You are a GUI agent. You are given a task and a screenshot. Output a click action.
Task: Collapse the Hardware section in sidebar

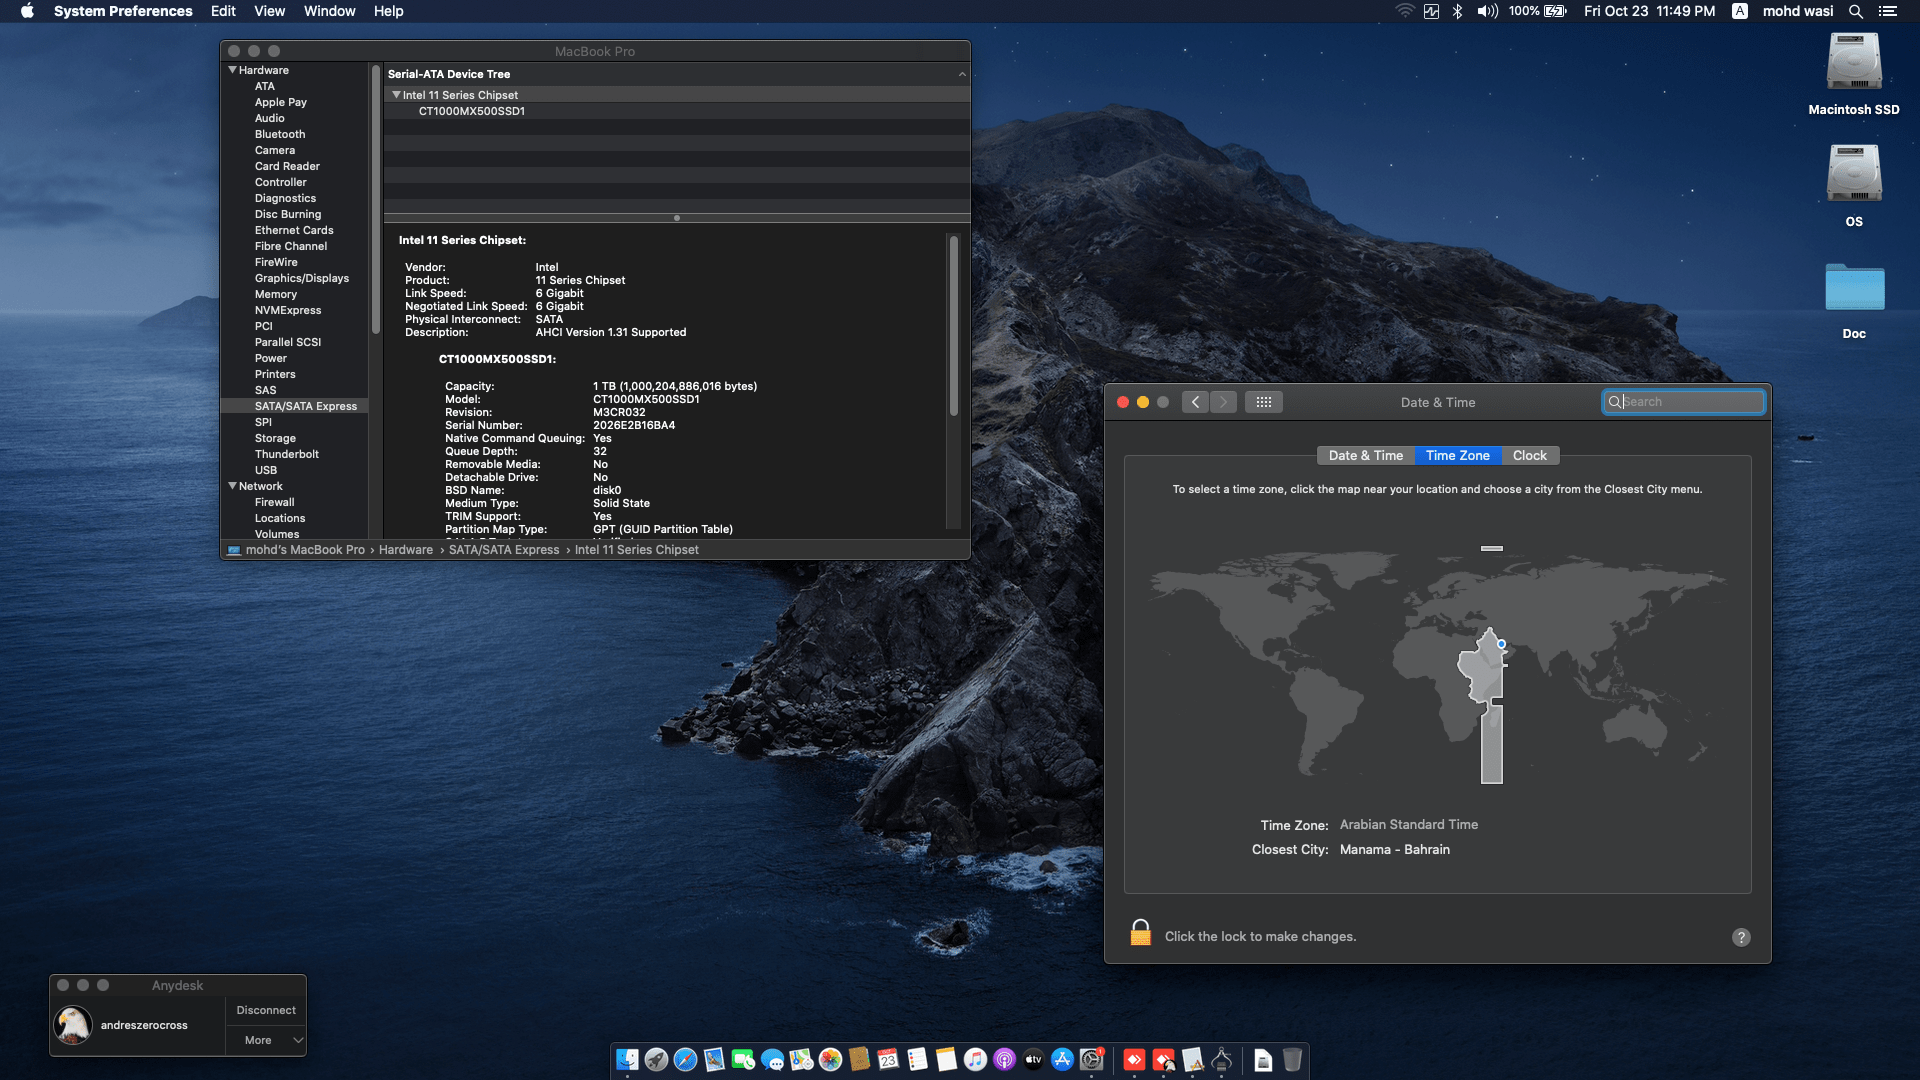(232, 70)
